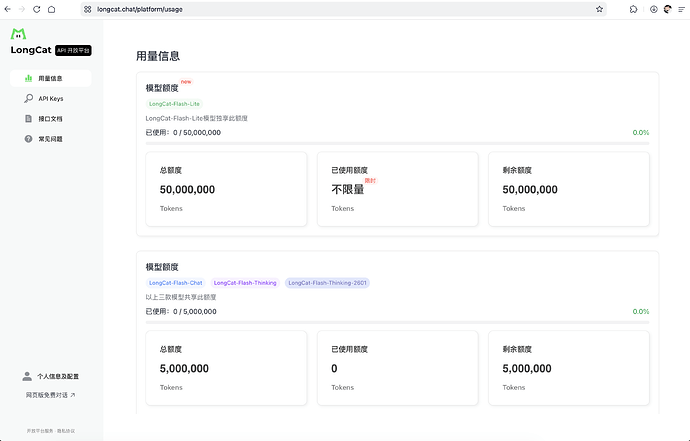Open the browser downloads icon

[654, 9]
